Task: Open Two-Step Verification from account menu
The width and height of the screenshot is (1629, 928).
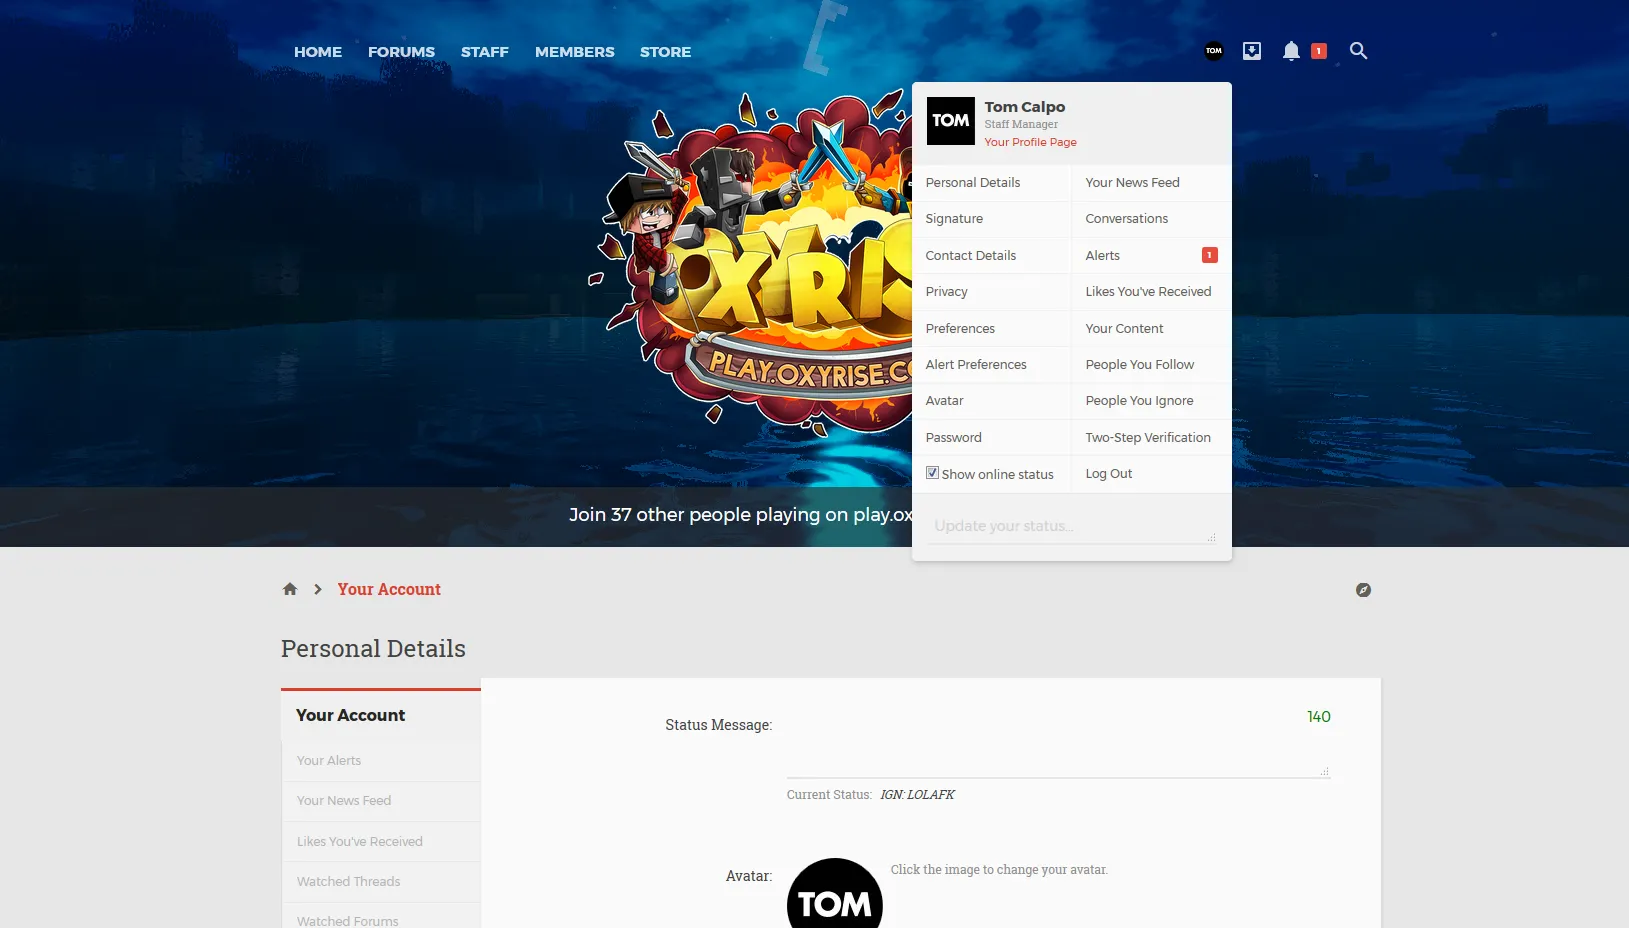Action: pos(1152,438)
